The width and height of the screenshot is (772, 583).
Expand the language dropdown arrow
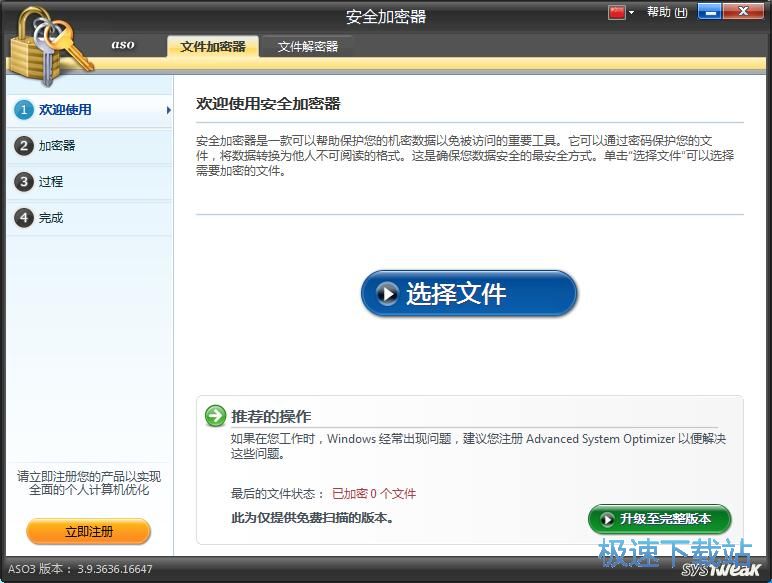[x=632, y=13]
